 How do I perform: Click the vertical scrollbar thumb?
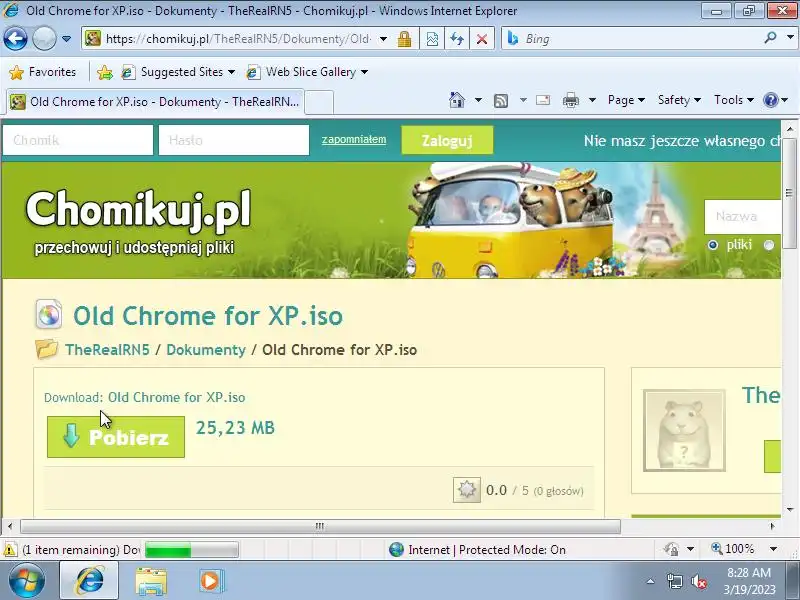click(x=789, y=192)
